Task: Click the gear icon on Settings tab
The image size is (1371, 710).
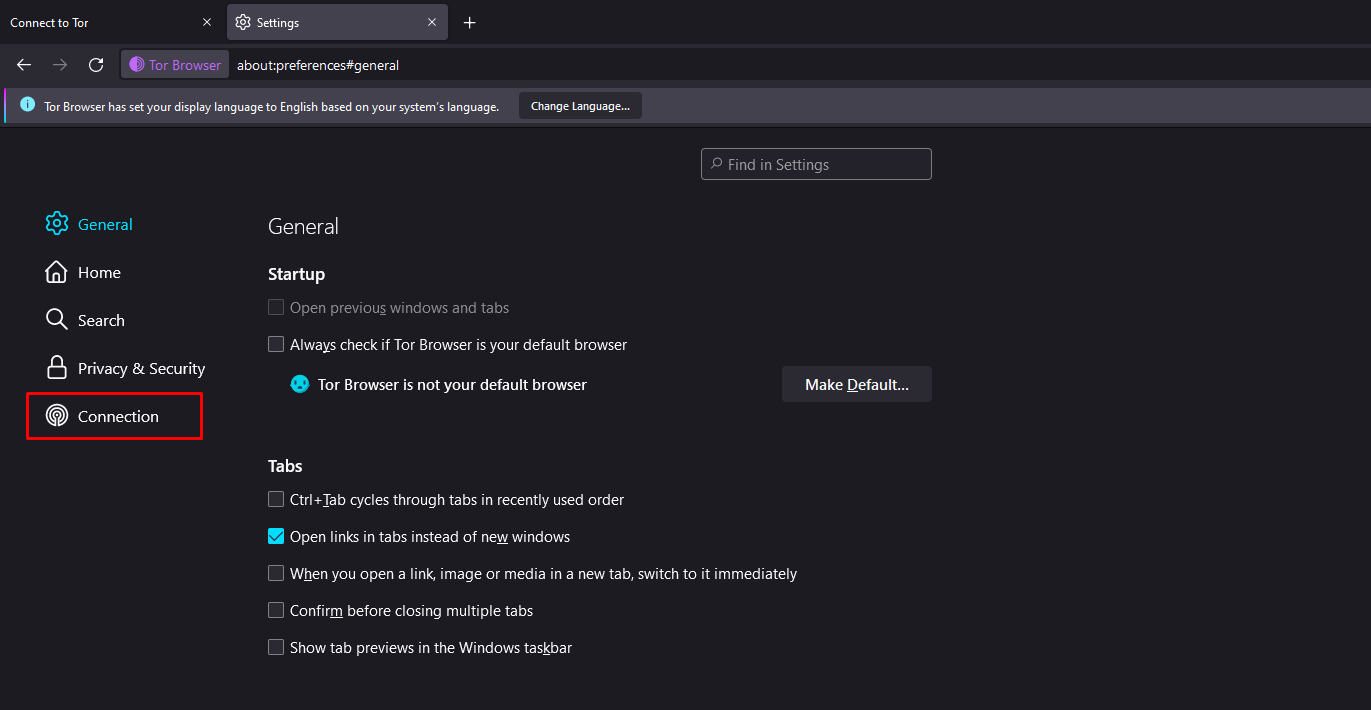Action: pyautogui.click(x=243, y=22)
